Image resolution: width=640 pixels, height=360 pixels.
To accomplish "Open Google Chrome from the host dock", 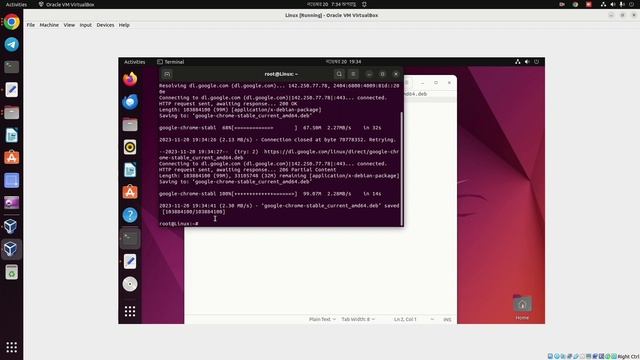I will point(11,22).
